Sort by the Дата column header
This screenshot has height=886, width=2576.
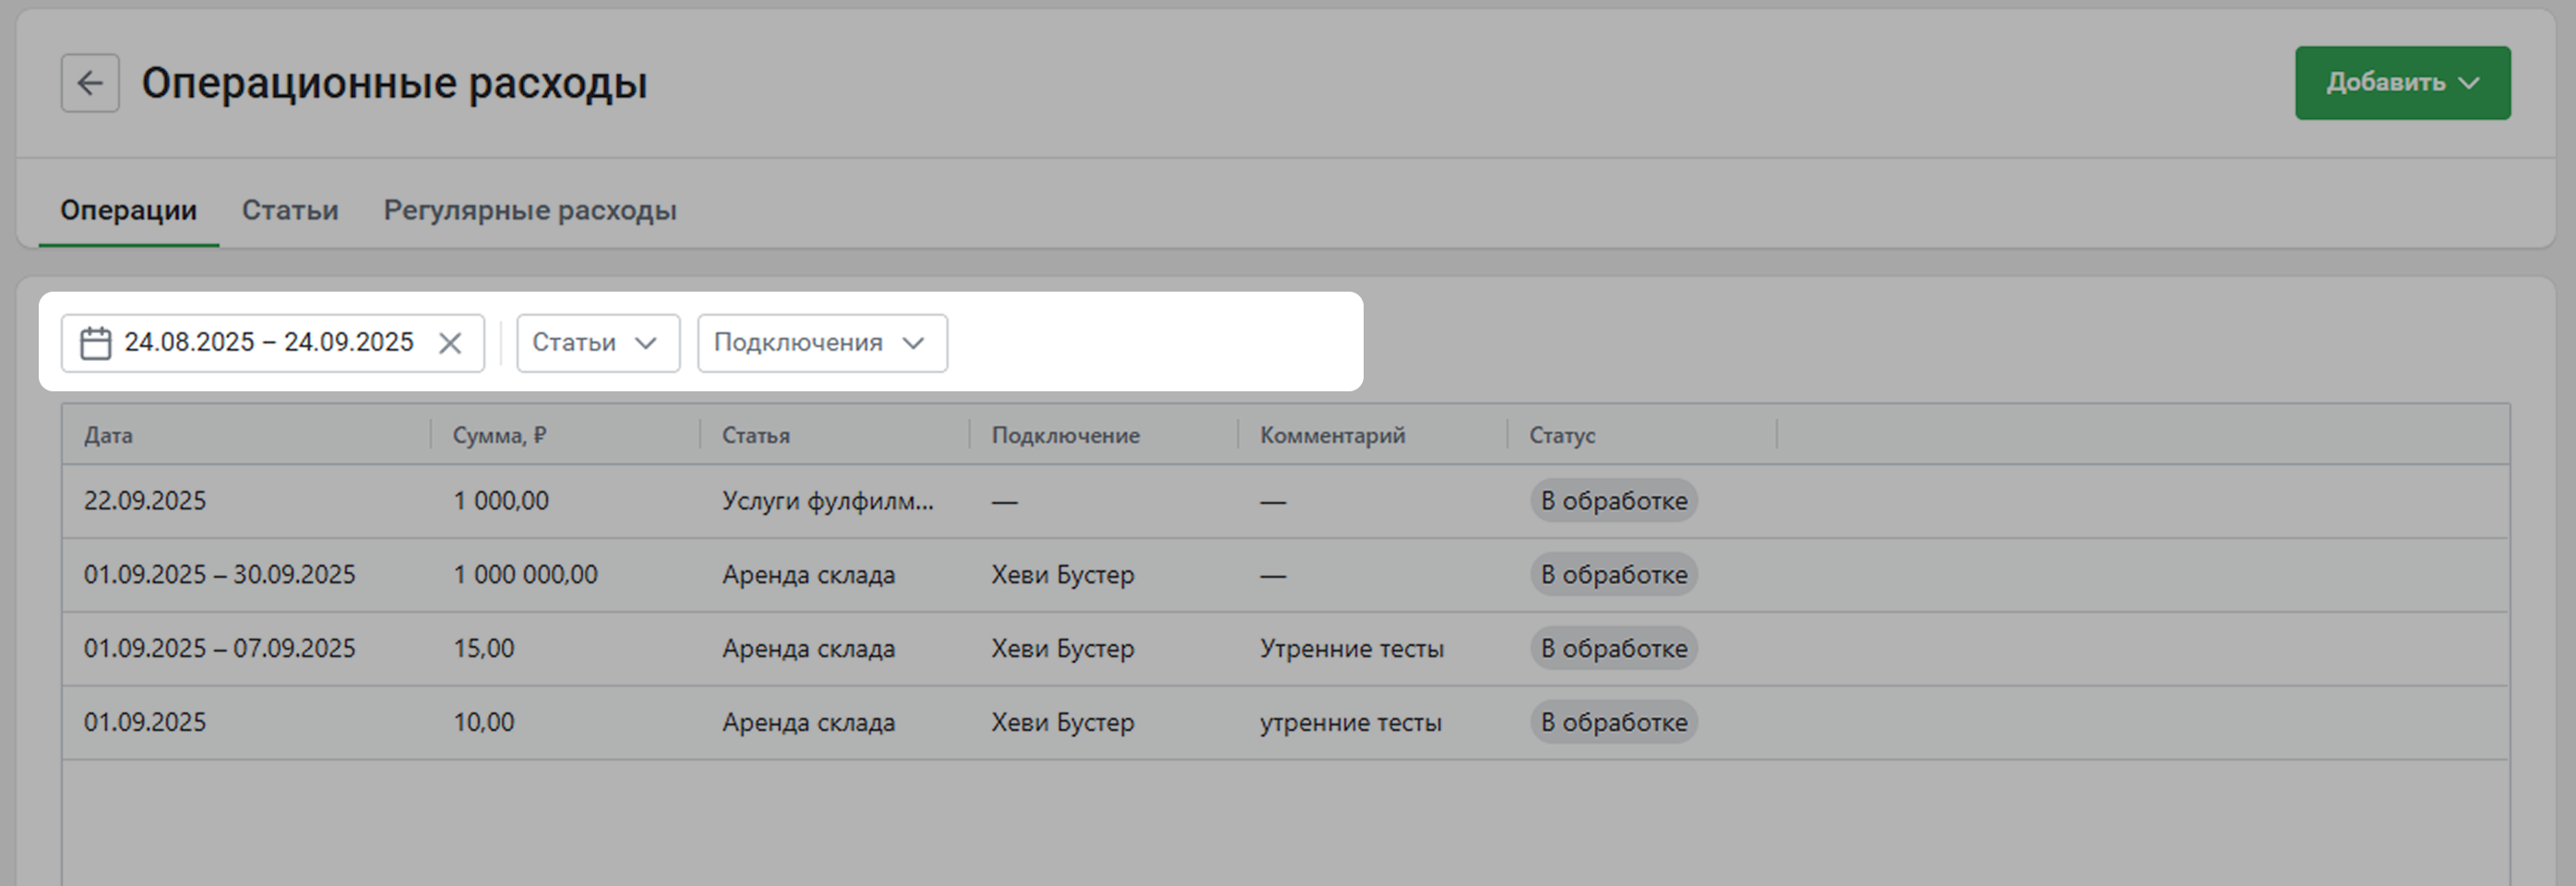(x=108, y=435)
